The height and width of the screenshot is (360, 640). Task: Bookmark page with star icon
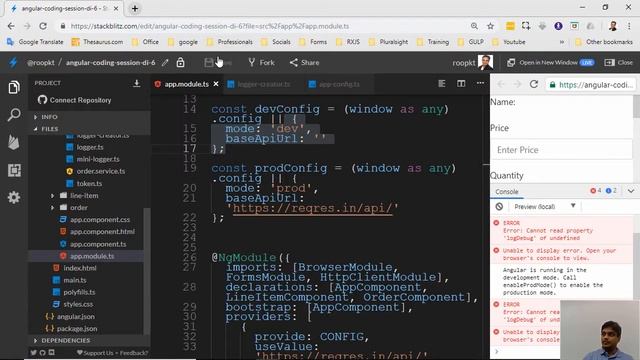(491, 26)
